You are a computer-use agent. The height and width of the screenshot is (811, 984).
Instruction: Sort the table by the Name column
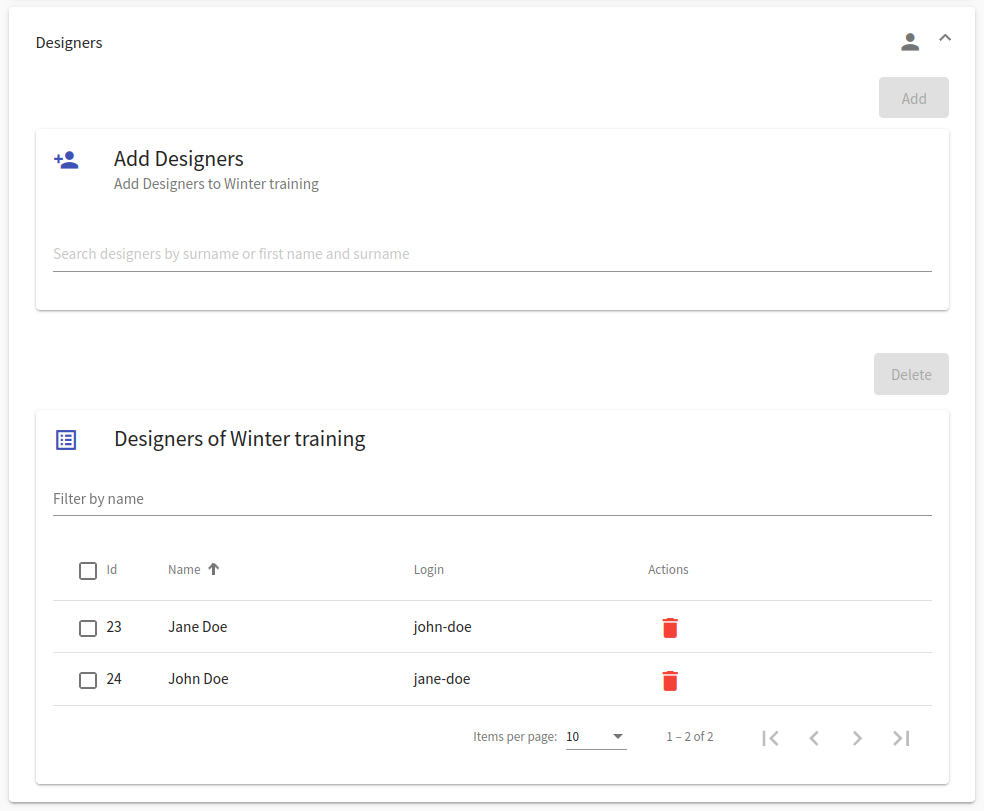pyautogui.click(x=184, y=570)
